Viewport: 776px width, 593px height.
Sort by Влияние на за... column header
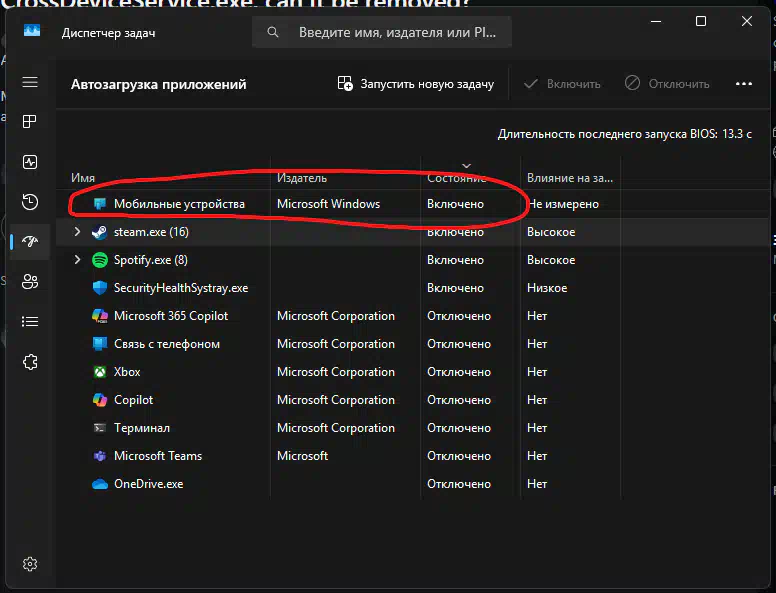tap(570, 178)
